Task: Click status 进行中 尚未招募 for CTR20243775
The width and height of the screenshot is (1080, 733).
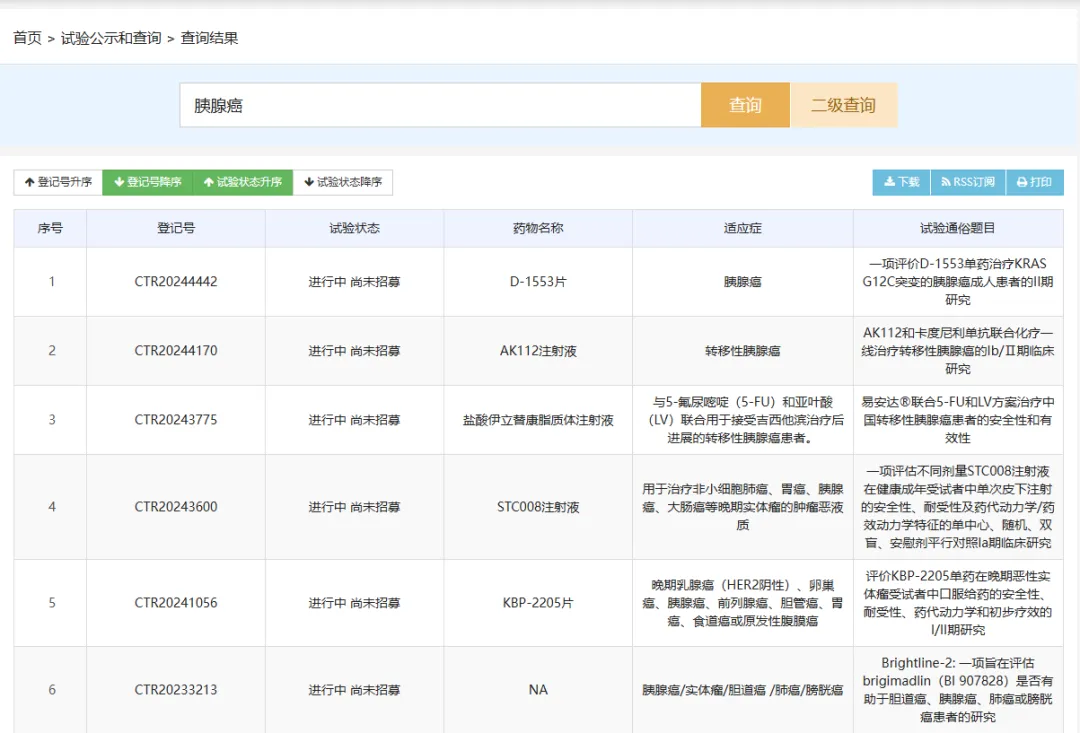Action: (x=354, y=420)
